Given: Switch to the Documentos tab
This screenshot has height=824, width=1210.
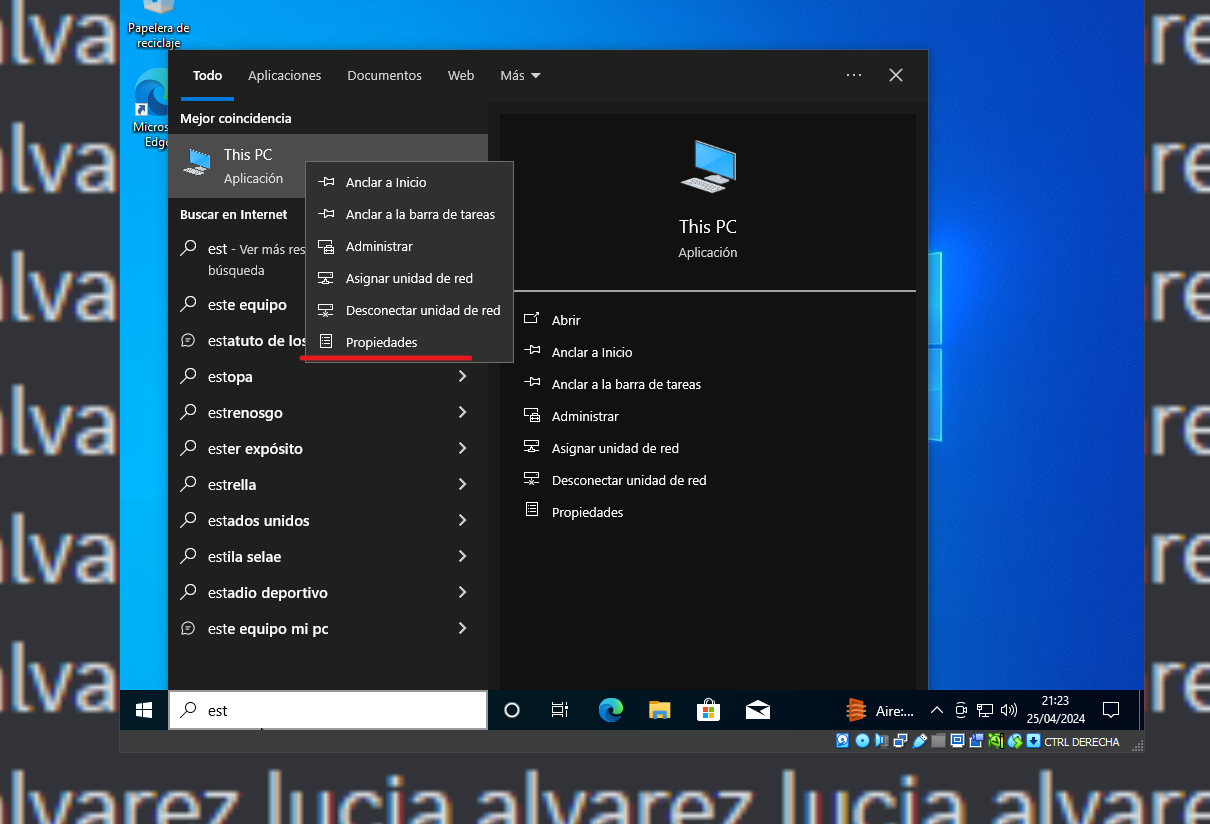Looking at the screenshot, I should tap(384, 75).
